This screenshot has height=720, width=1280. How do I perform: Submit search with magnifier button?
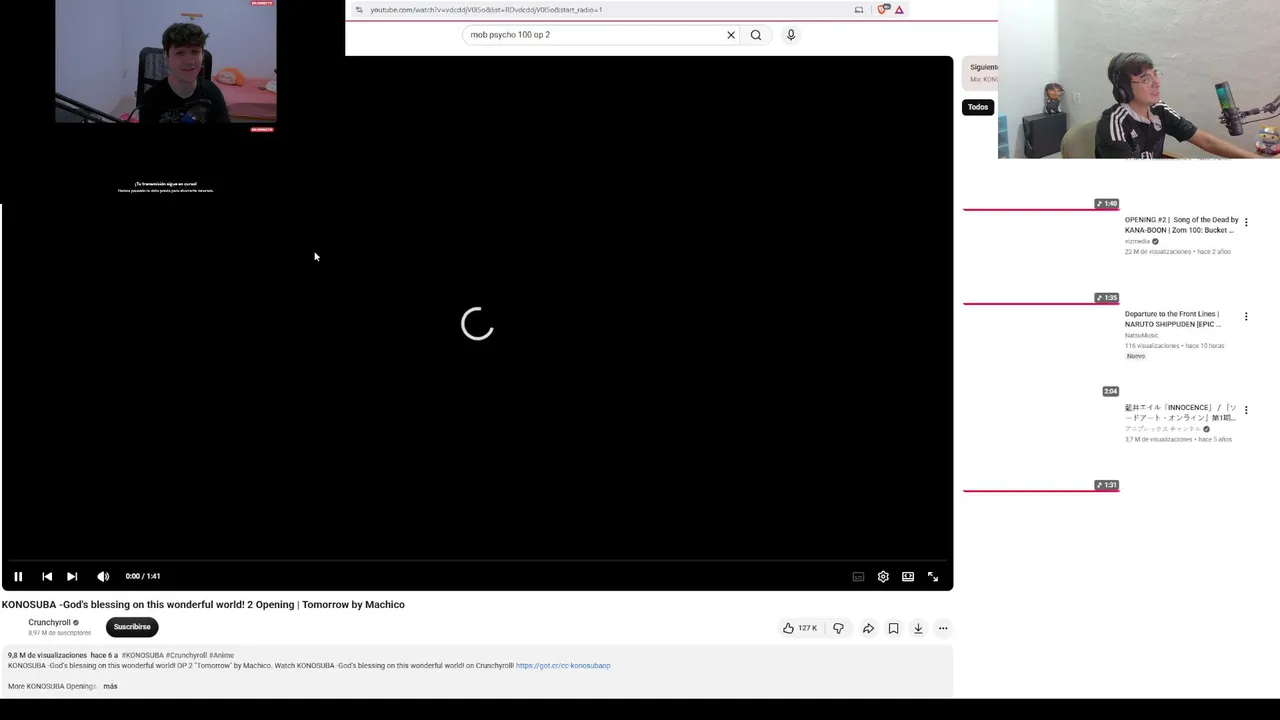tap(756, 35)
